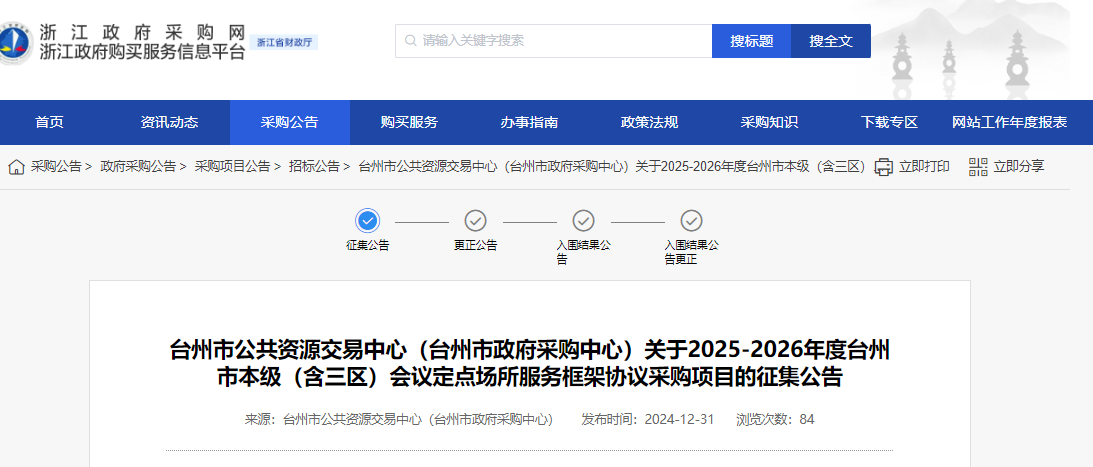The image size is (1093, 467).
Task: Select the 更正公告 step circle
Action: click(x=475, y=221)
